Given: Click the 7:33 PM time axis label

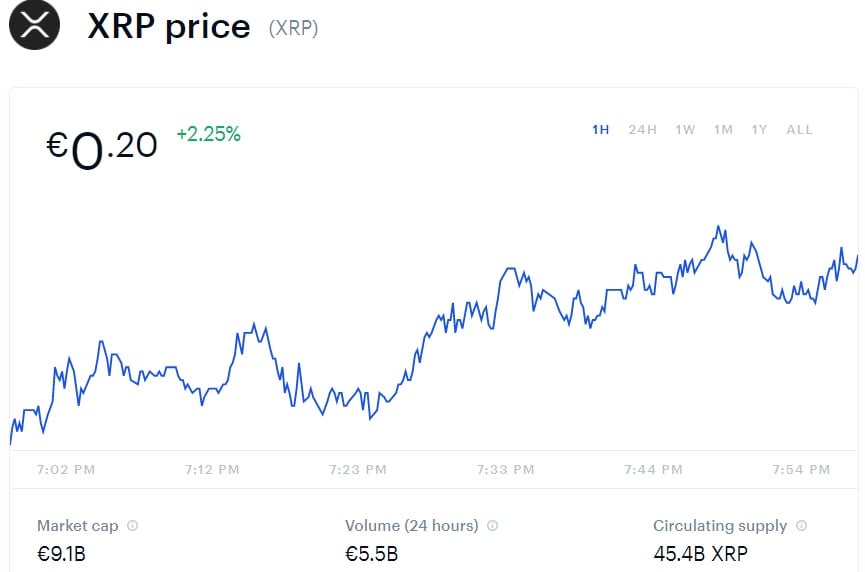Looking at the screenshot, I should click(506, 469).
